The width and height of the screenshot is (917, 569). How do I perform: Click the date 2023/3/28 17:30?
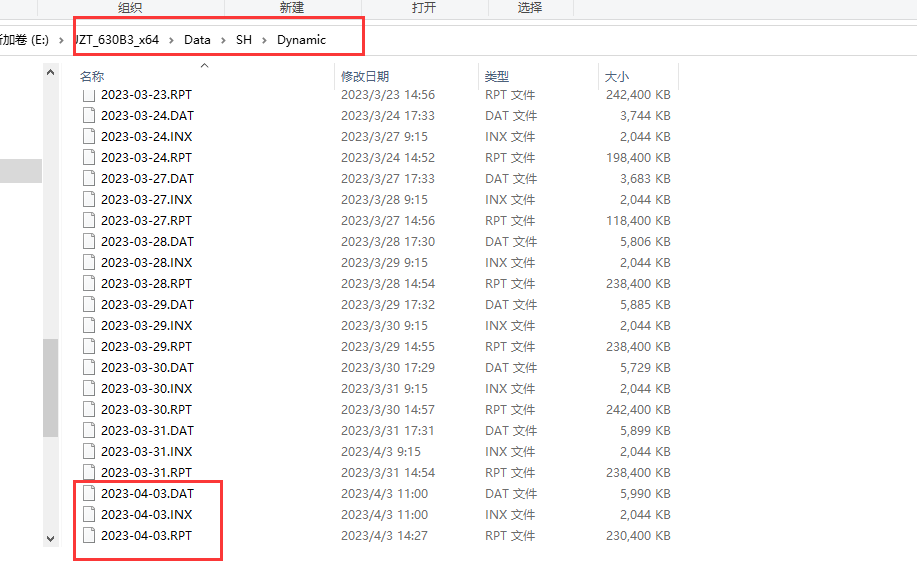tap(388, 242)
